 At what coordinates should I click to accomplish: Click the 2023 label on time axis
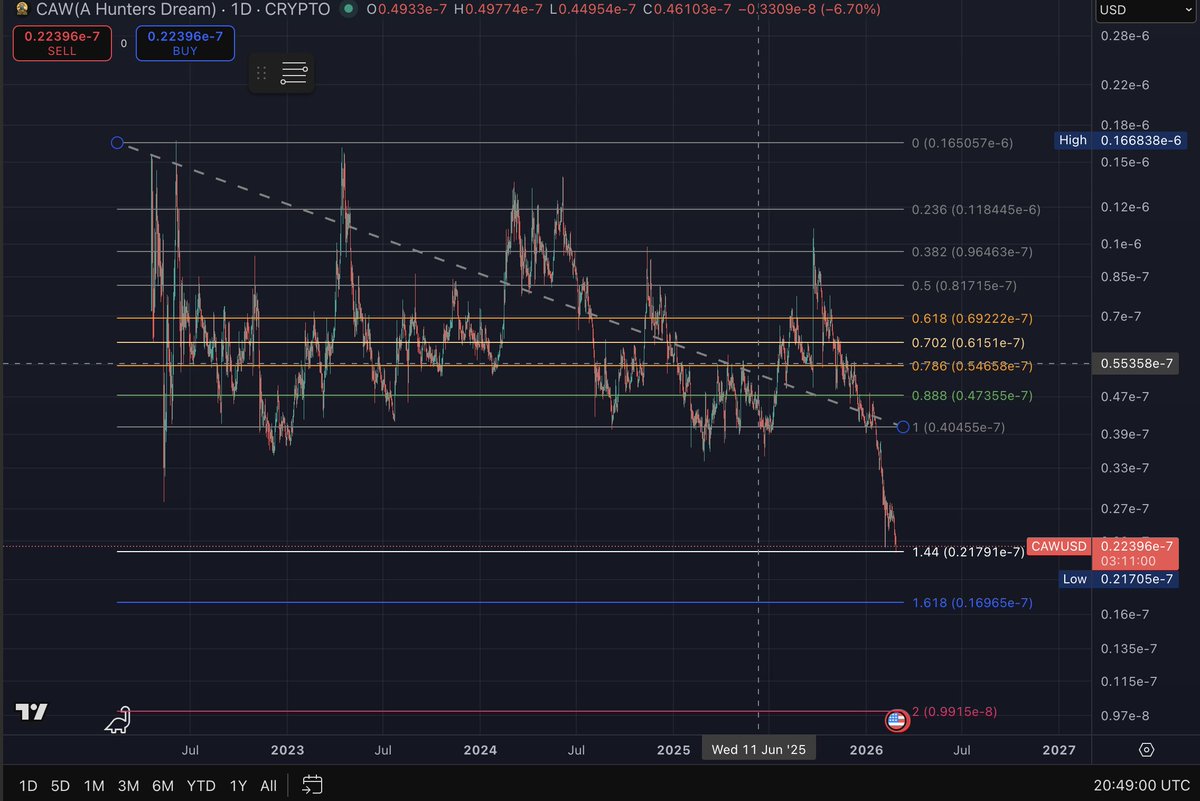[287, 750]
